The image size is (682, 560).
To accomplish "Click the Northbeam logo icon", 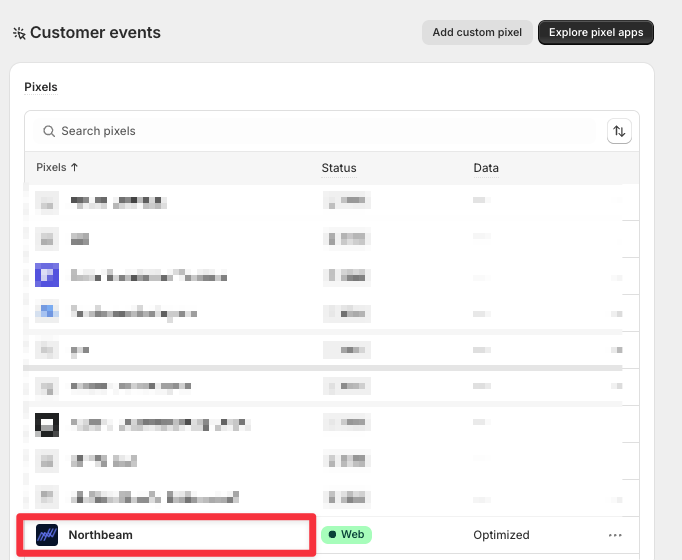I will (47, 535).
